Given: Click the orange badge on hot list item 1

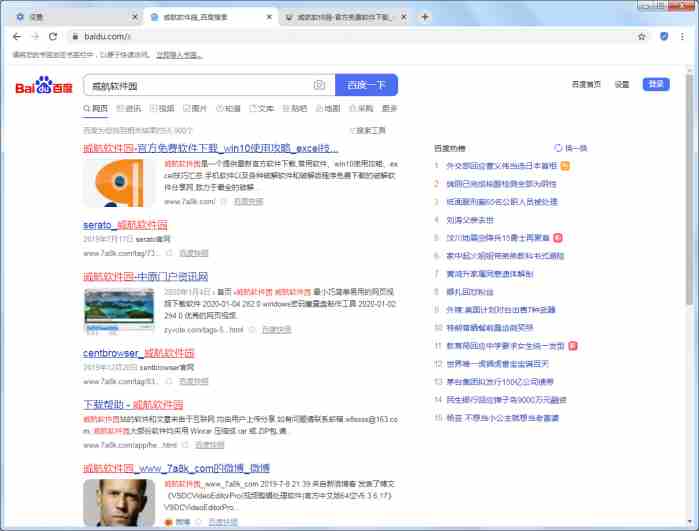Looking at the screenshot, I should click(x=565, y=166).
